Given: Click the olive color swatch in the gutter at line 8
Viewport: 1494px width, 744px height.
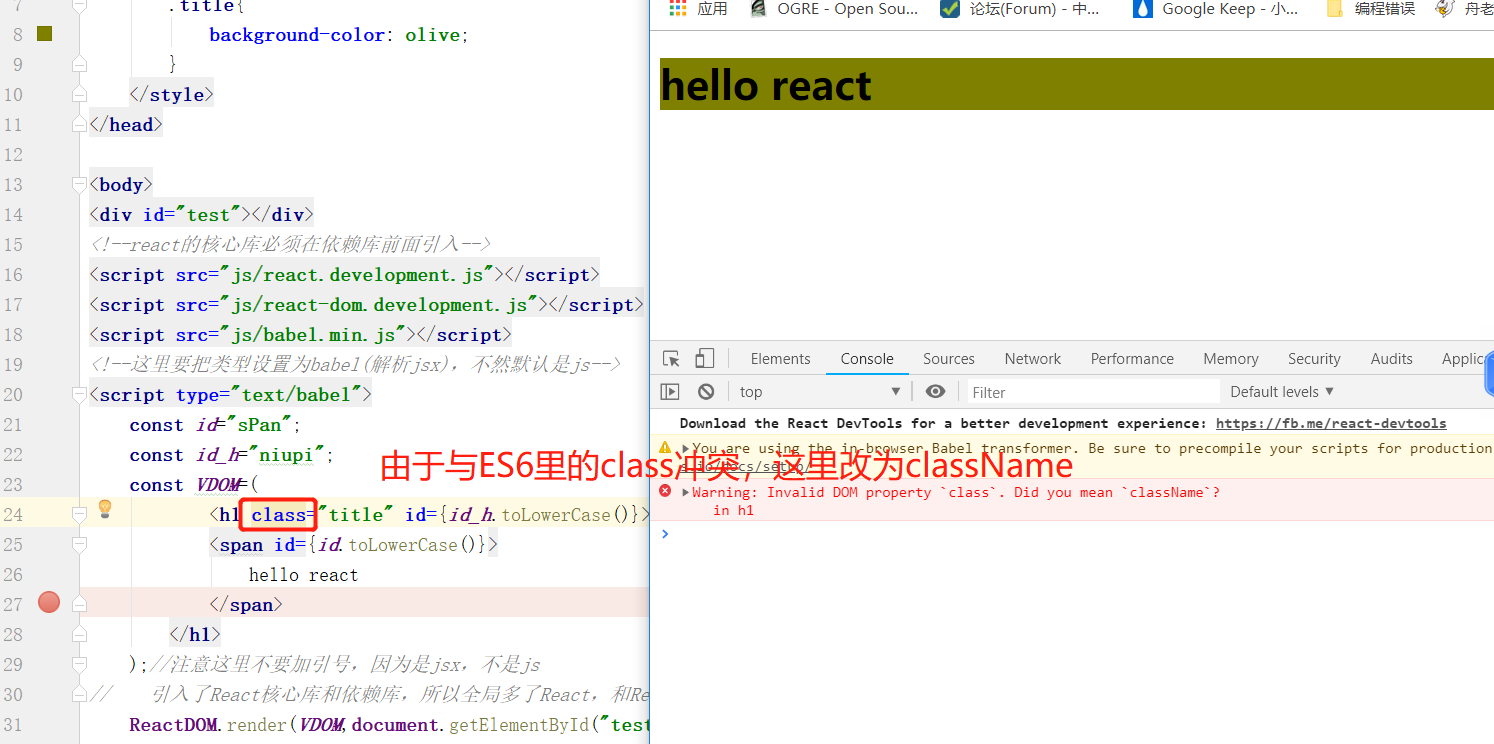Looking at the screenshot, I should pyautogui.click(x=44, y=35).
